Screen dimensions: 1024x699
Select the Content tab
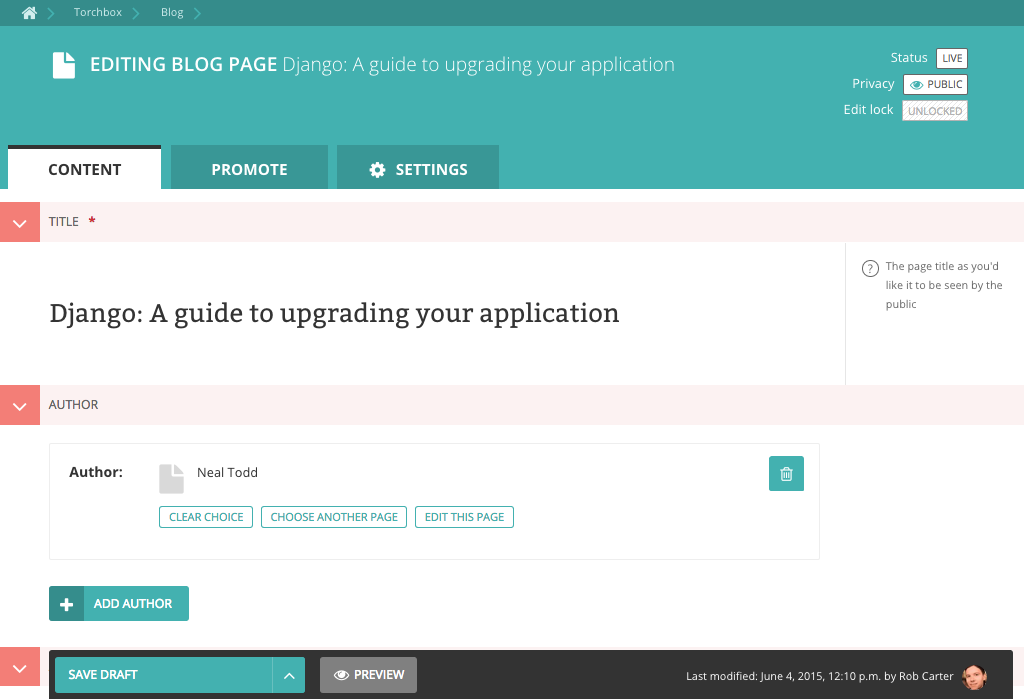point(84,169)
